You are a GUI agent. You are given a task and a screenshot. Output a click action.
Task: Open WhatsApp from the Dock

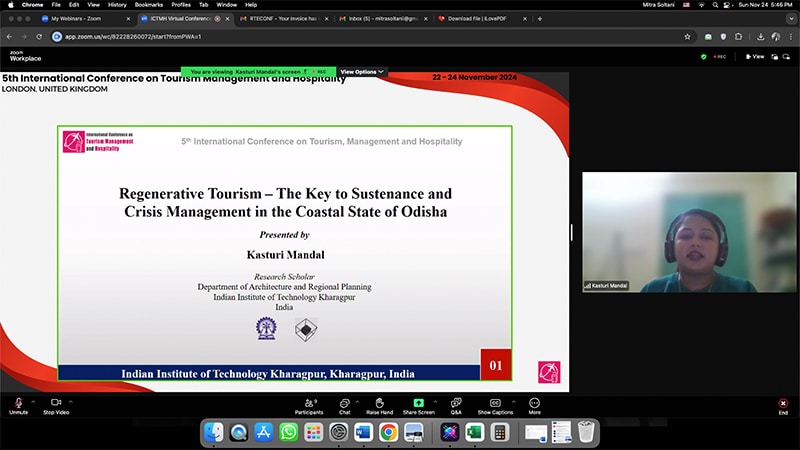[x=289, y=432]
